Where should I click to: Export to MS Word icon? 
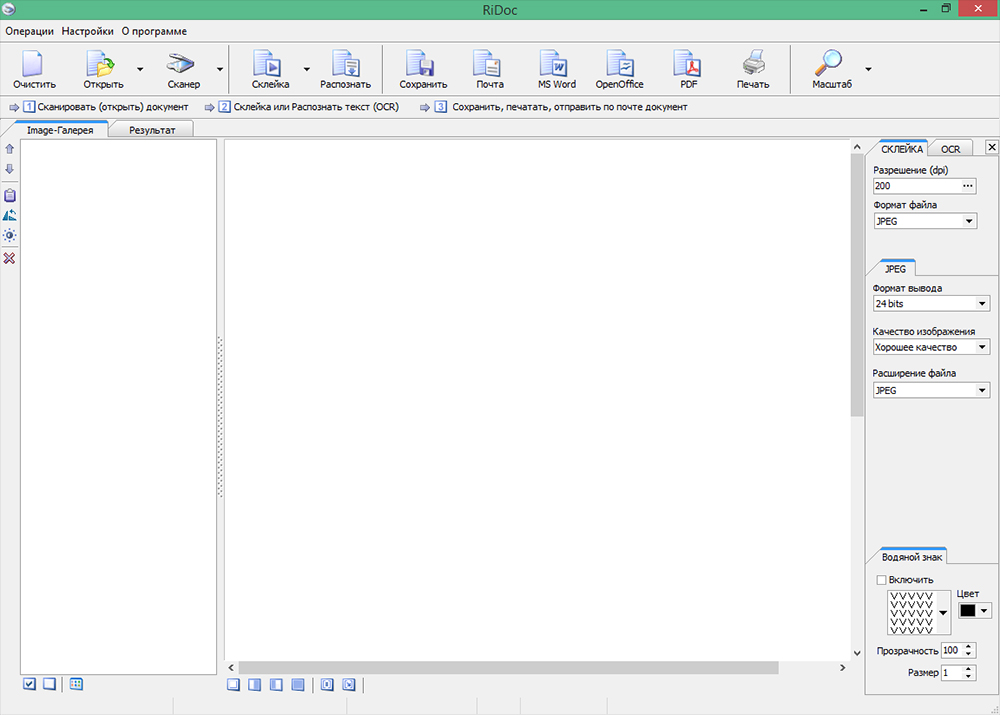coord(557,66)
